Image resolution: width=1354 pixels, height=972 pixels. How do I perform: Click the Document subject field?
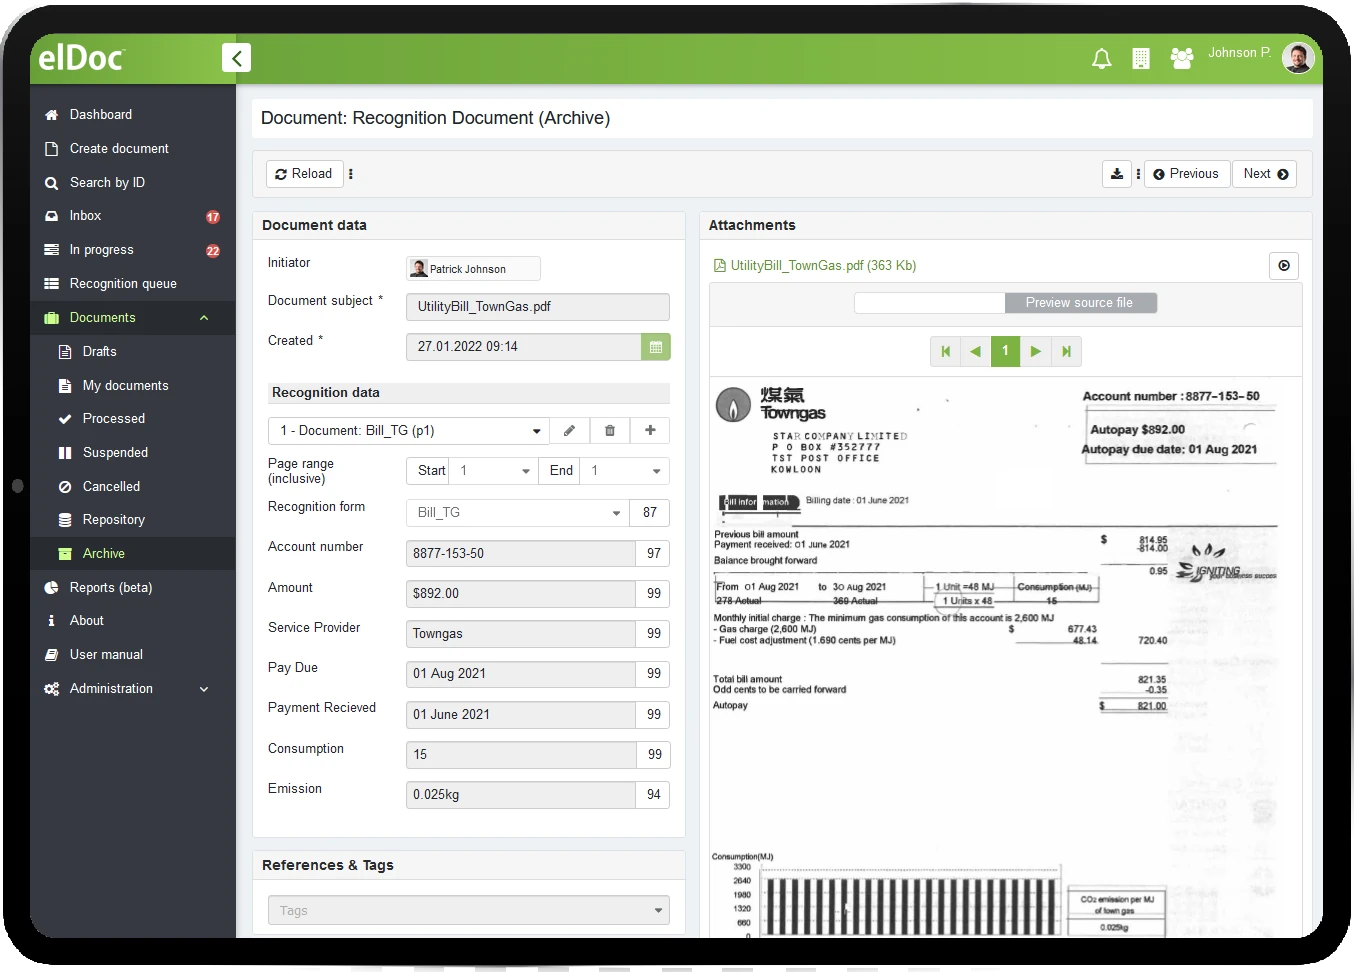tap(538, 307)
